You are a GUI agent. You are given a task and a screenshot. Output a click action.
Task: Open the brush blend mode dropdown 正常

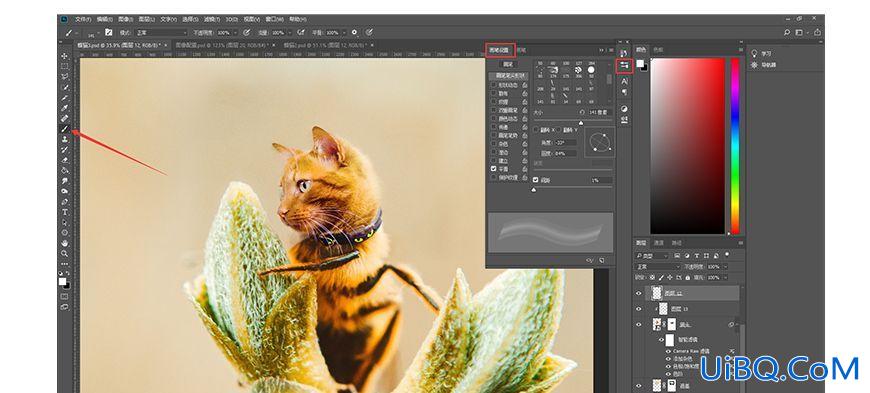(161, 33)
